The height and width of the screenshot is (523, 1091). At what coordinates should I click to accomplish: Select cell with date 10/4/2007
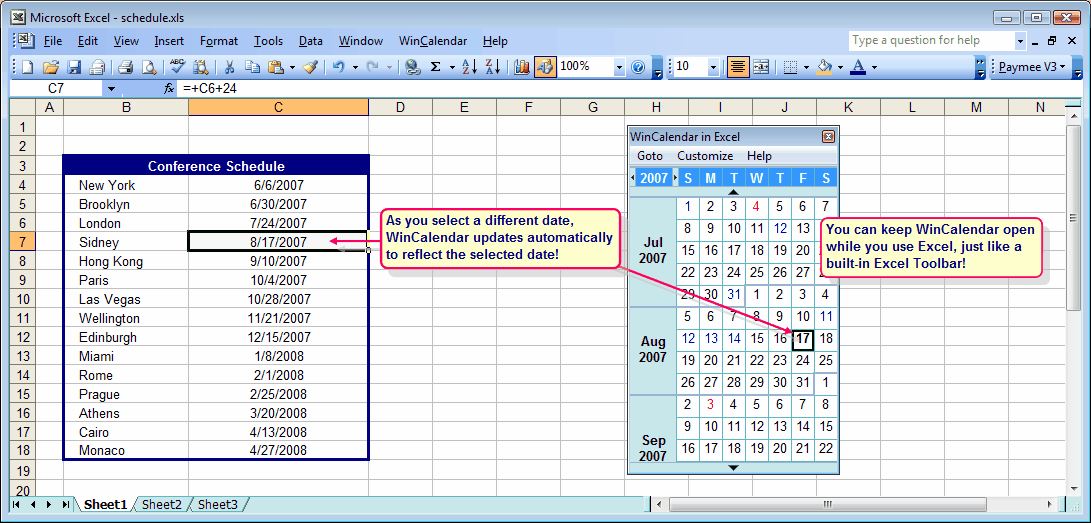[278, 280]
